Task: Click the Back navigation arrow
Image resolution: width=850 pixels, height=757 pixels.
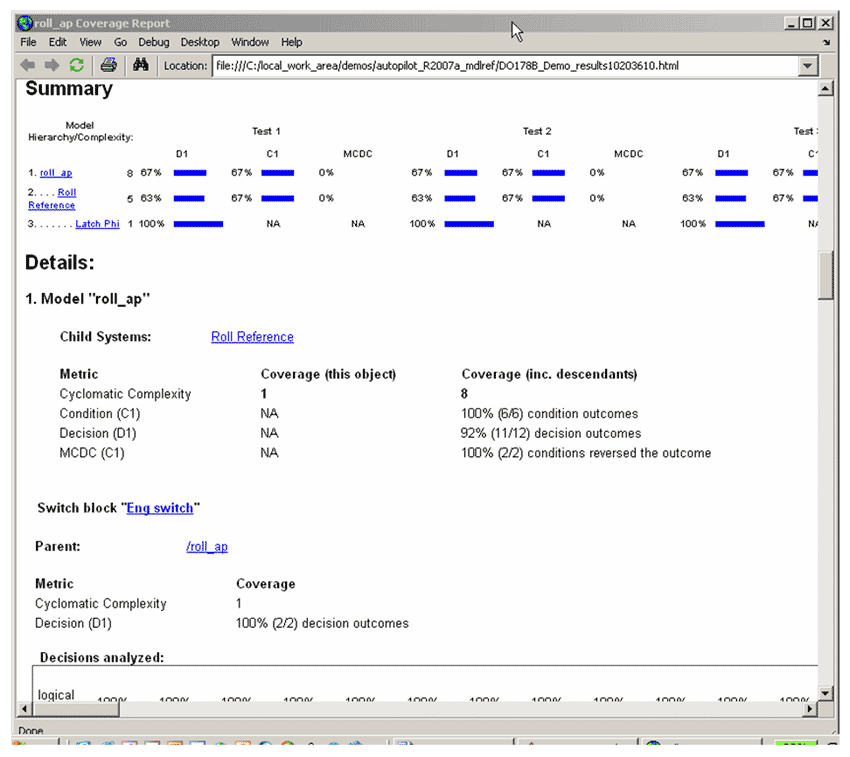Action: (28, 65)
